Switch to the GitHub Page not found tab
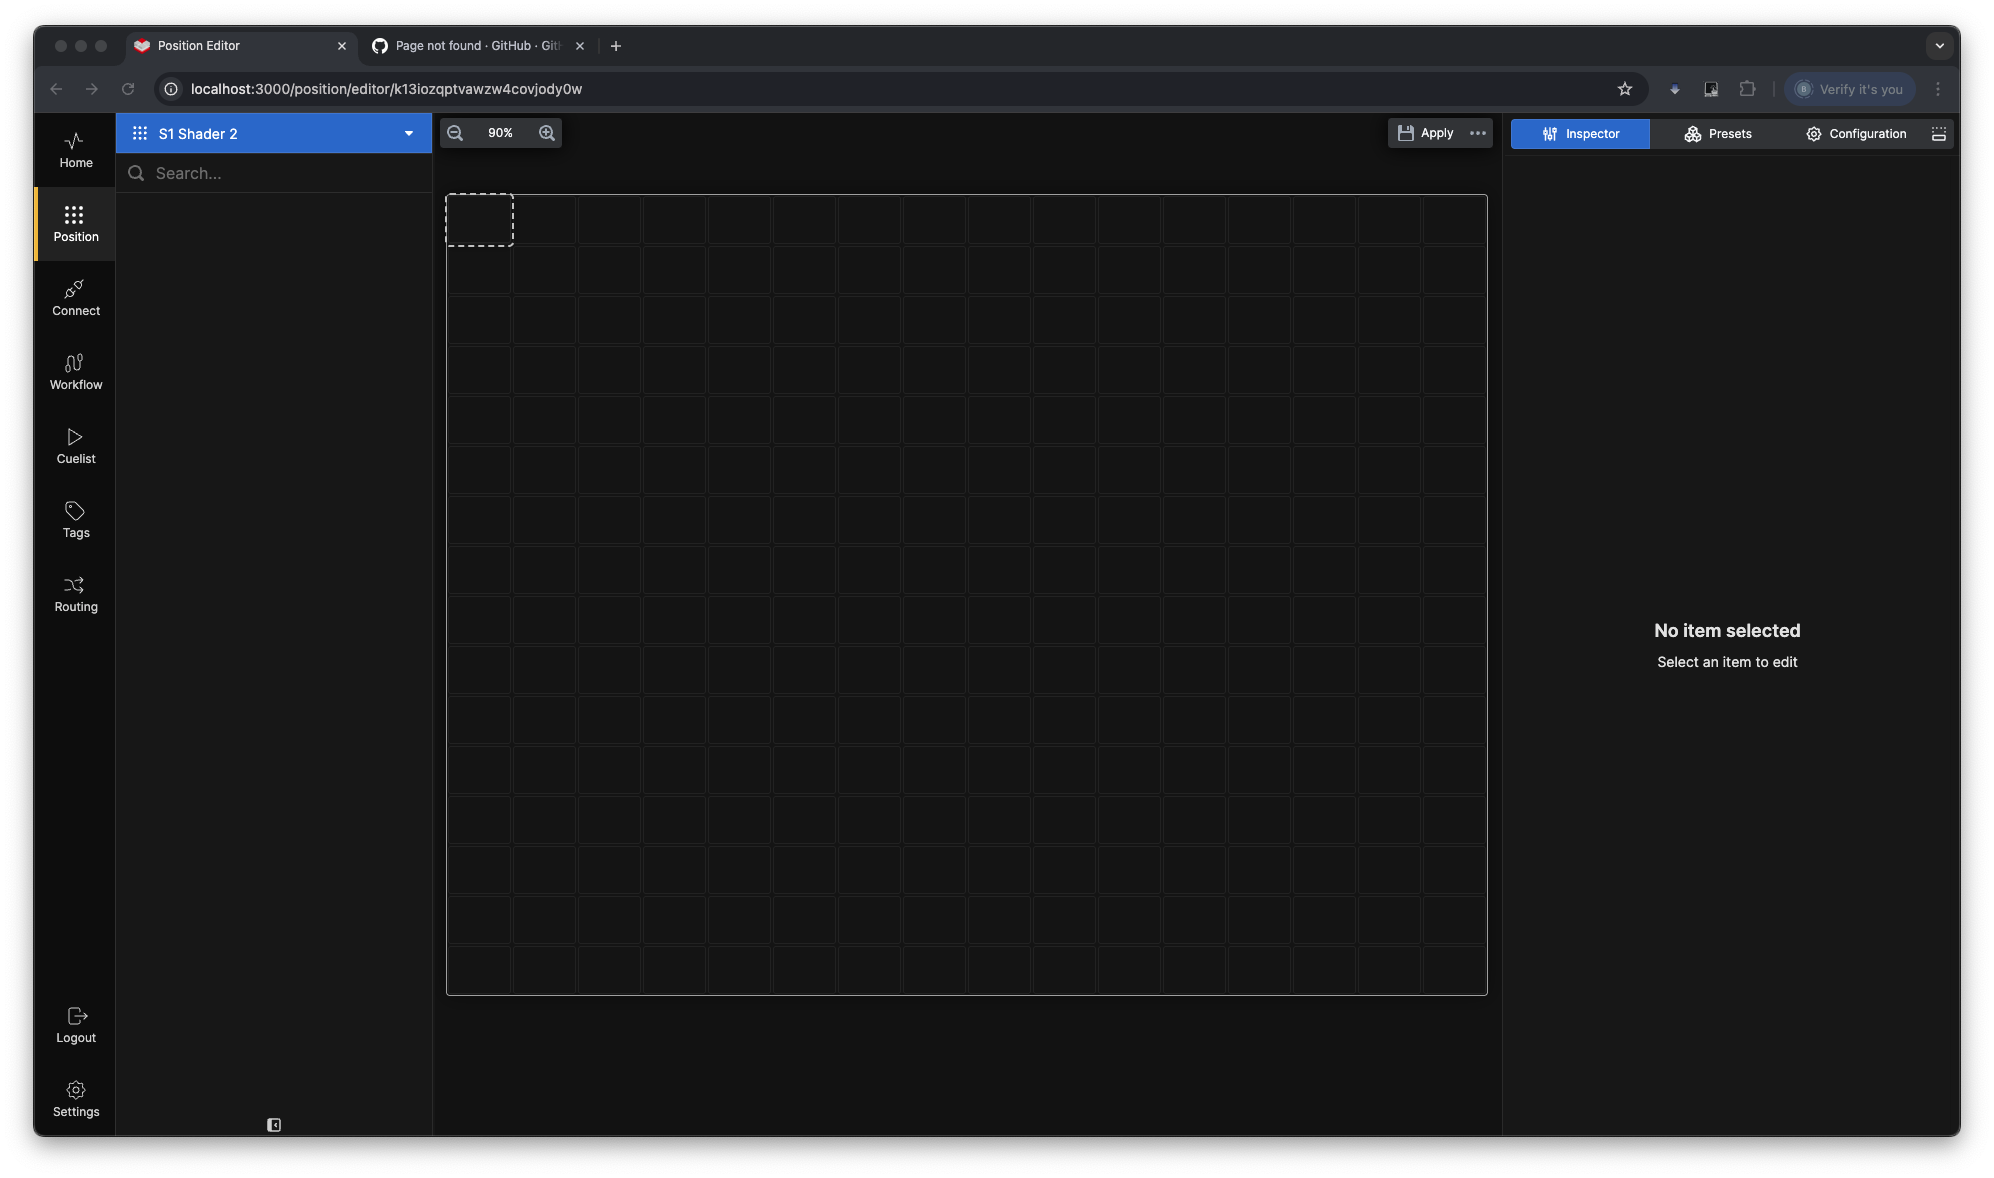Viewport: 1994px width, 1178px height. (478, 46)
